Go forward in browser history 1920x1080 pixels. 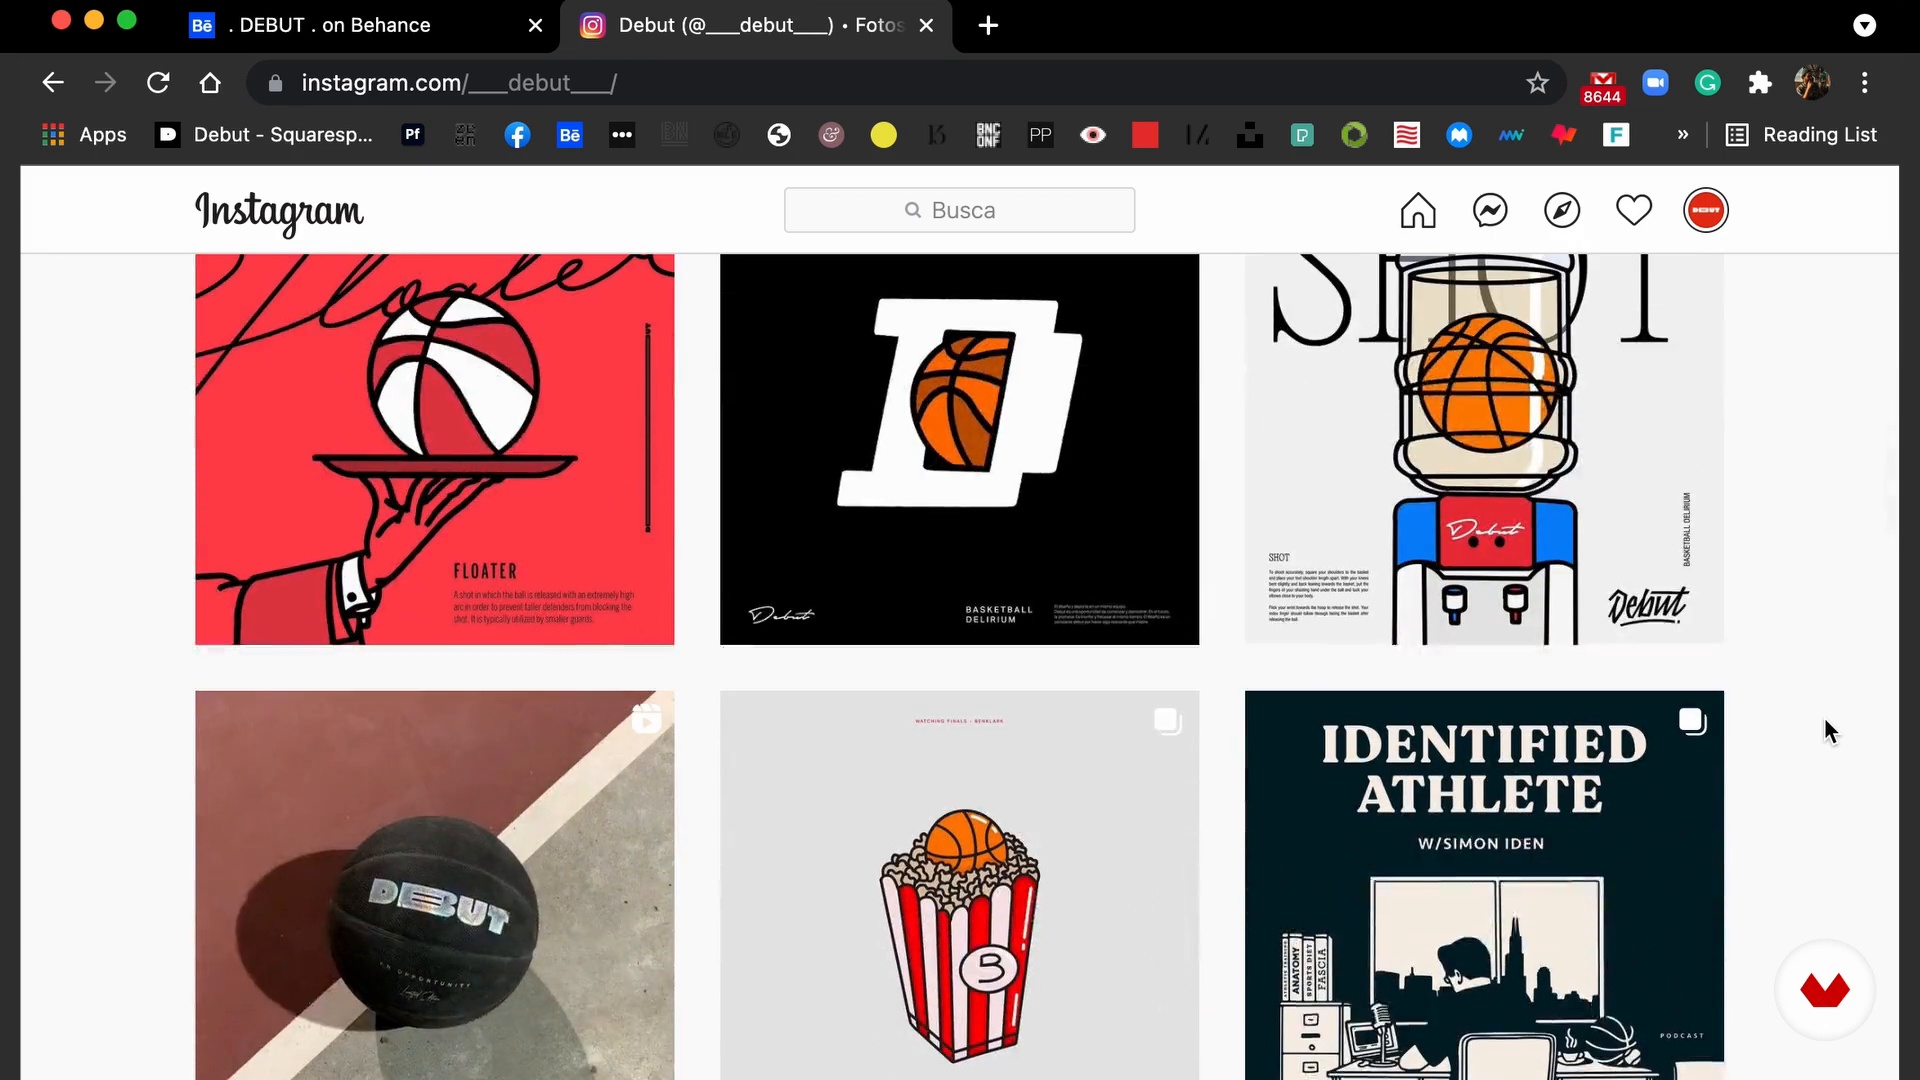click(105, 83)
